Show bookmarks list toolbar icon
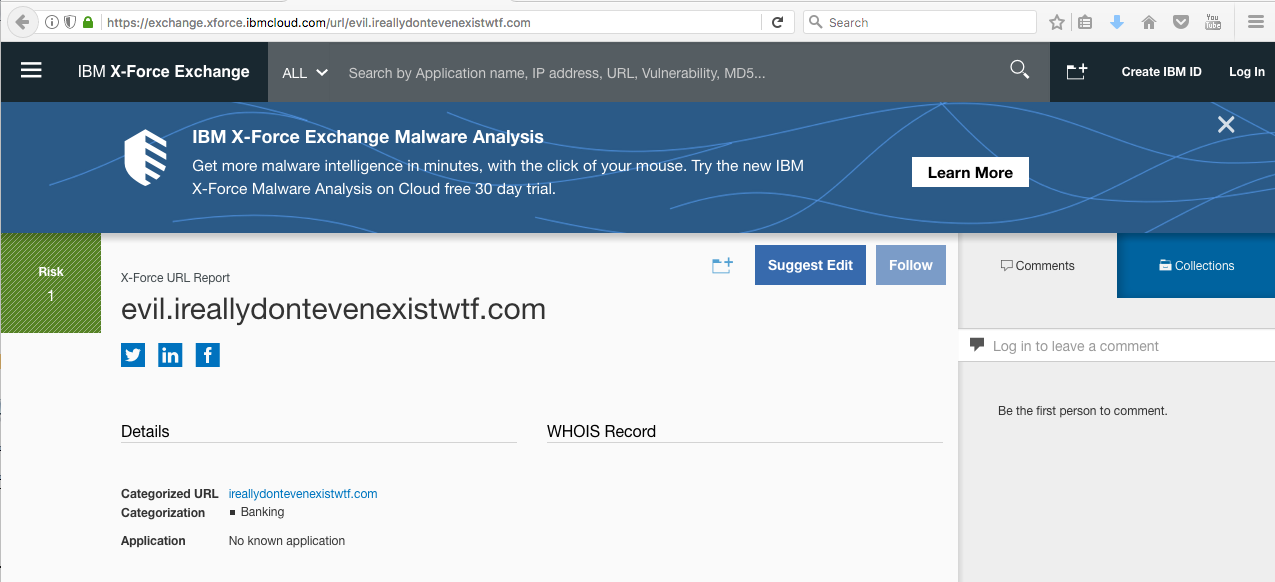1275x582 pixels. pyautogui.click(x=1086, y=22)
